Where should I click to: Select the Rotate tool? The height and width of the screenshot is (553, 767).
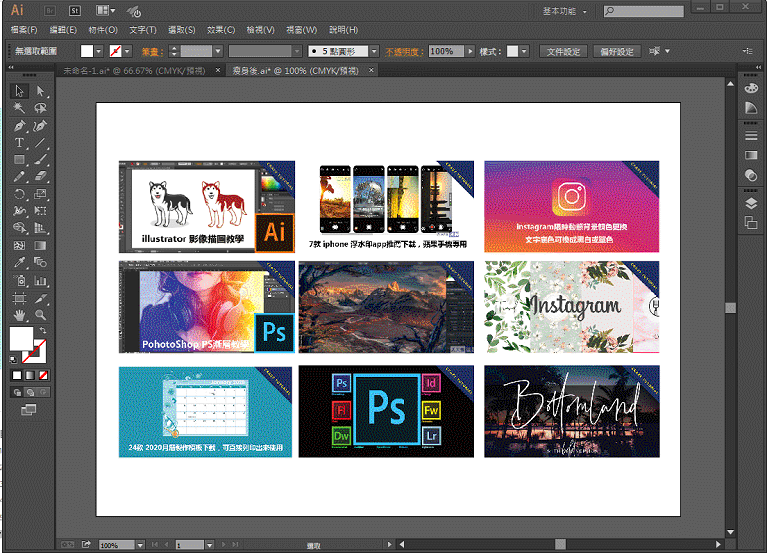(19, 194)
